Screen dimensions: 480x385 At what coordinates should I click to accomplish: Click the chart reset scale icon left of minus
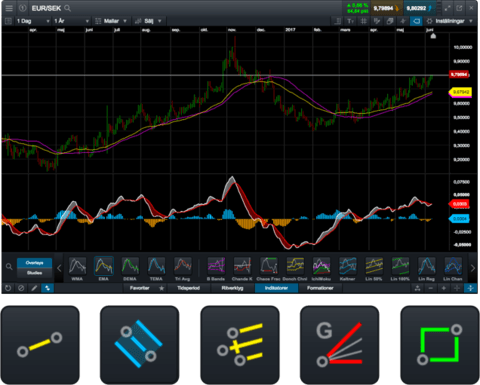point(418,288)
